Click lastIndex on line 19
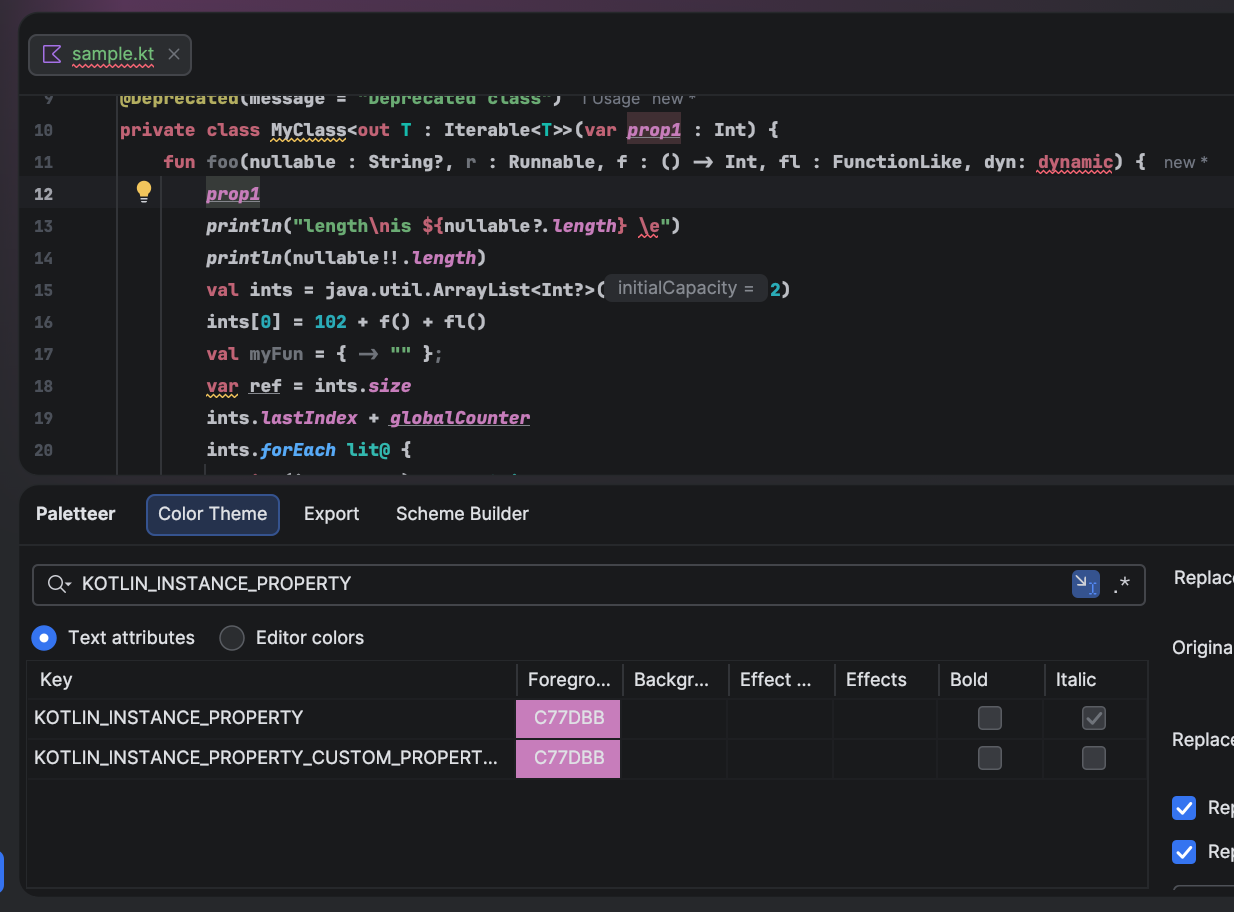 (309, 418)
